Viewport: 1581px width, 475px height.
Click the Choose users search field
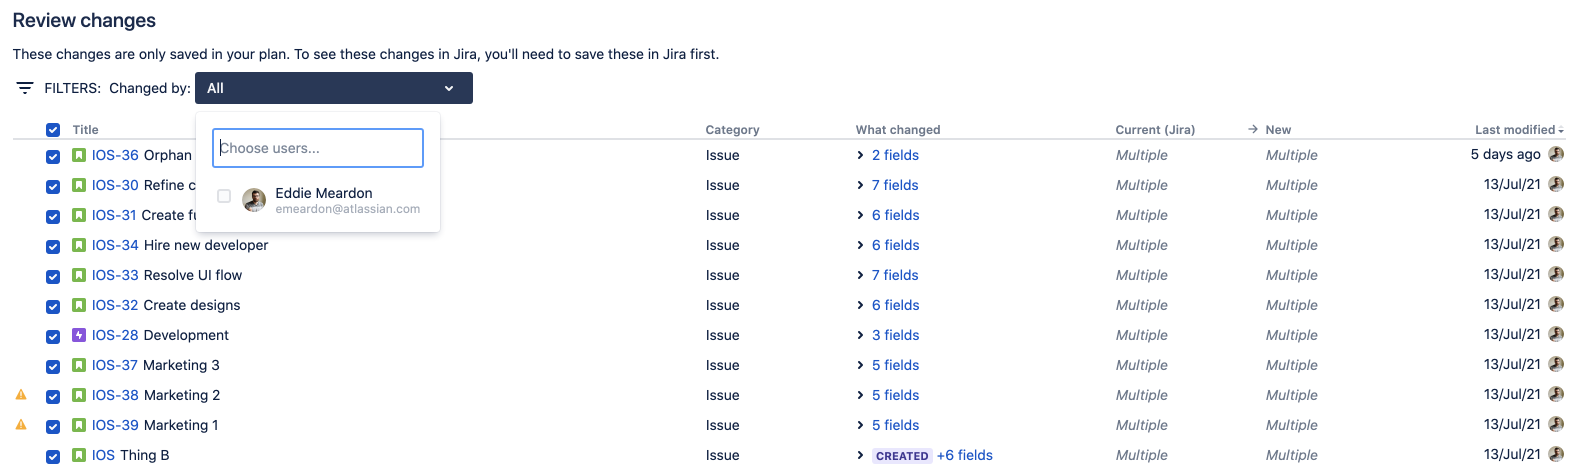[318, 148]
